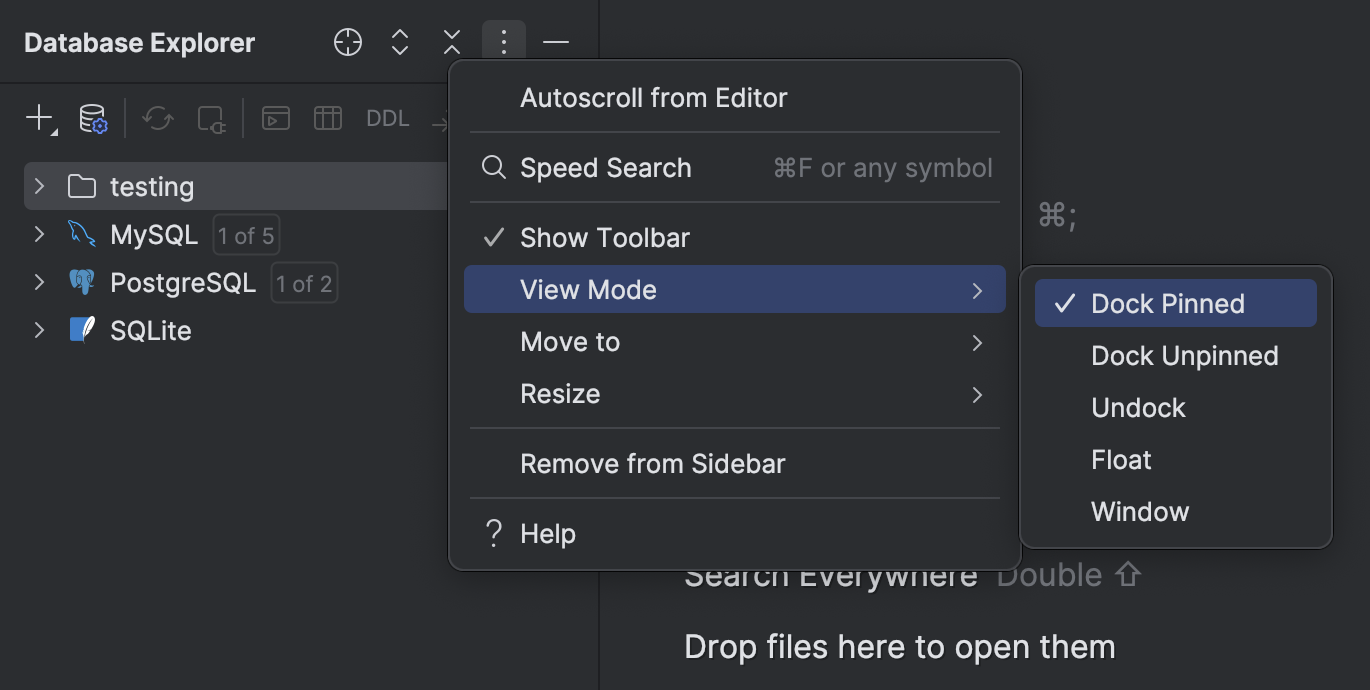Open the View Mode submenu
This screenshot has height=690, width=1370.
coord(588,289)
